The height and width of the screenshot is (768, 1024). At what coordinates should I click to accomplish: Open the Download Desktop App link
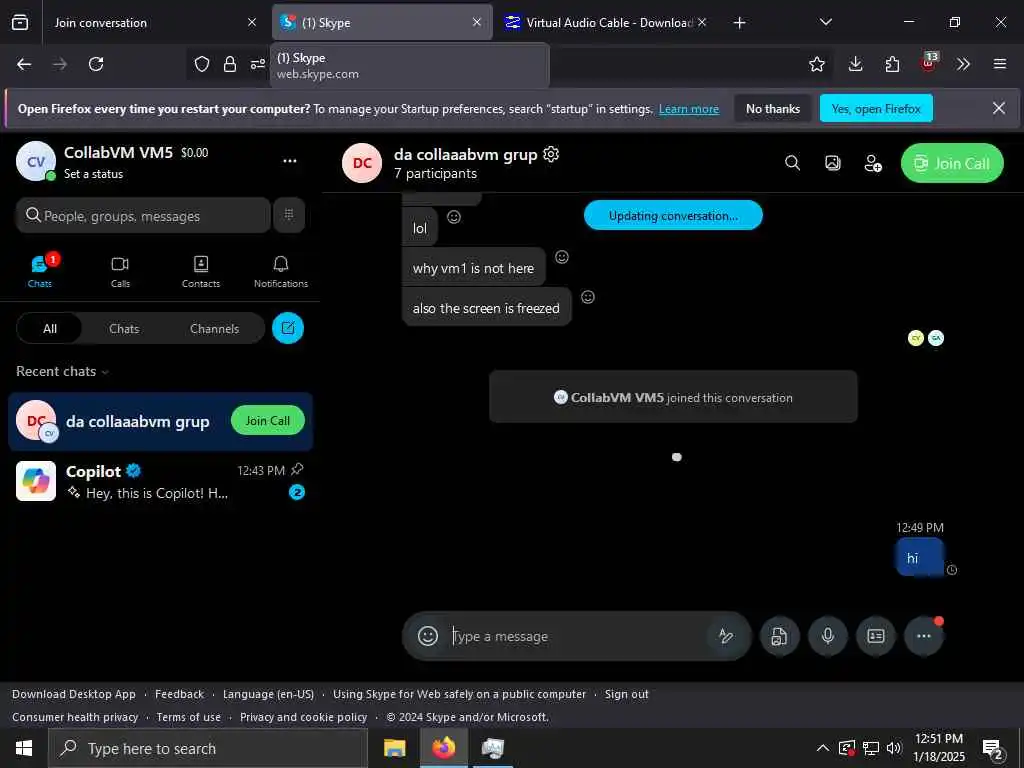pos(74,694)
